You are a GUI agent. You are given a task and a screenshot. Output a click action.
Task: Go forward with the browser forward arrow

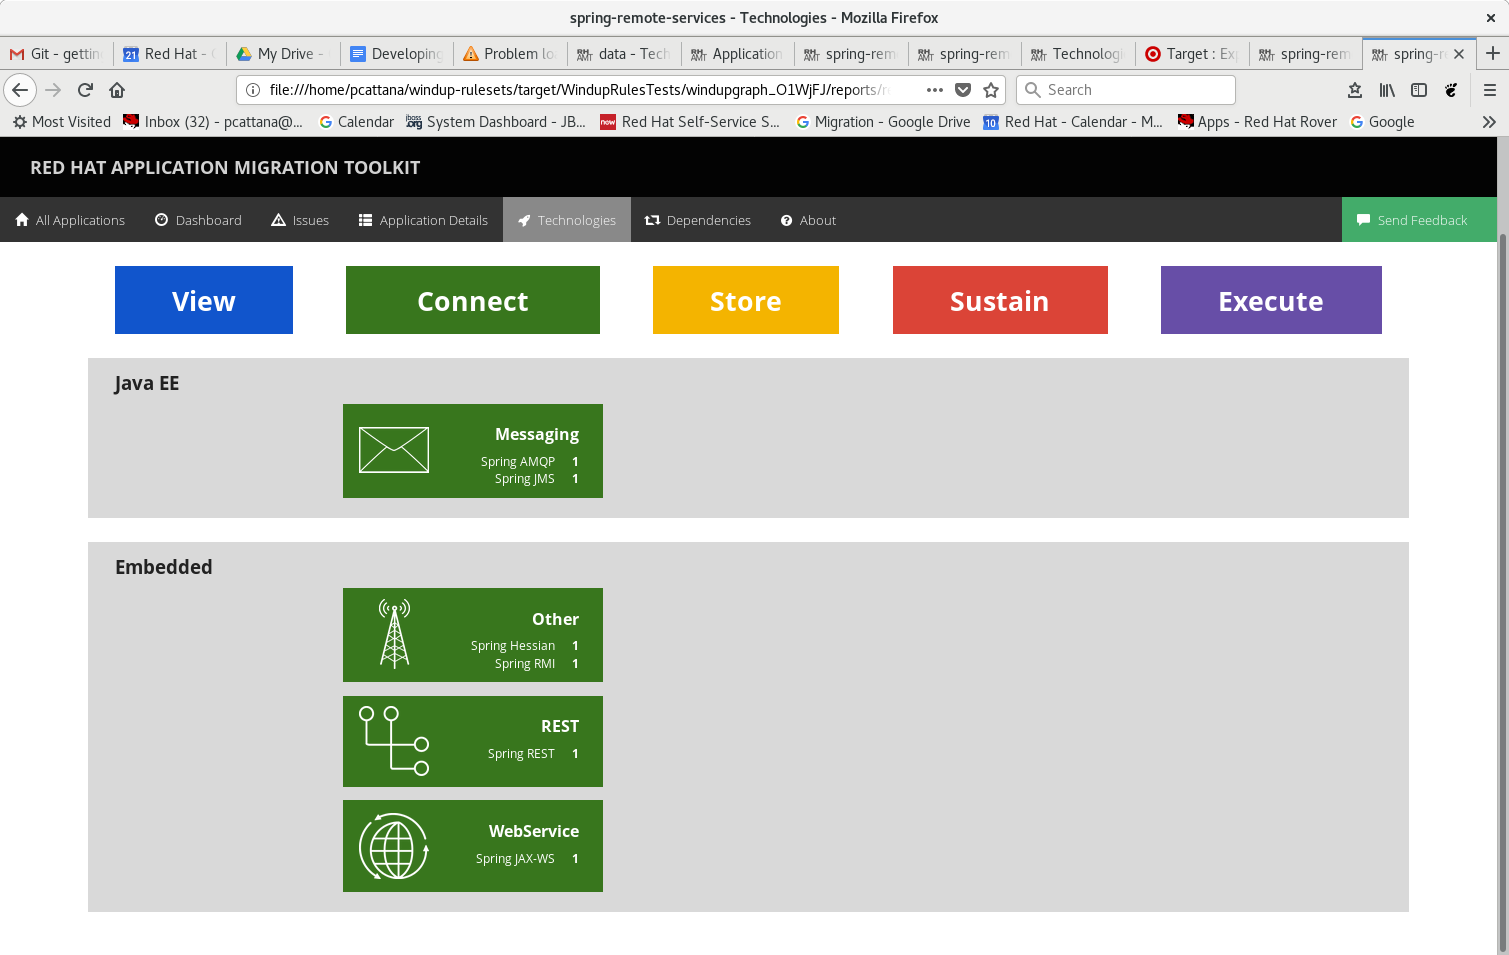click(x=53, y=90)
